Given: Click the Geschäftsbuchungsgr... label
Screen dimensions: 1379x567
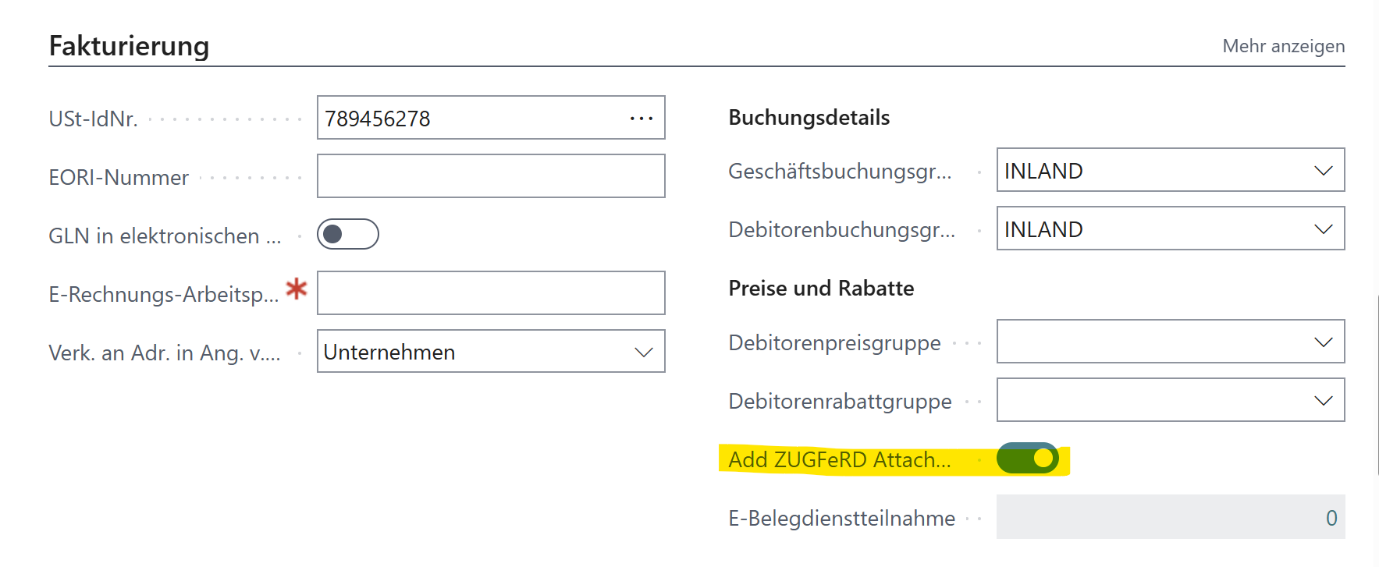Looking at the screenshot, I should [840, 171].
